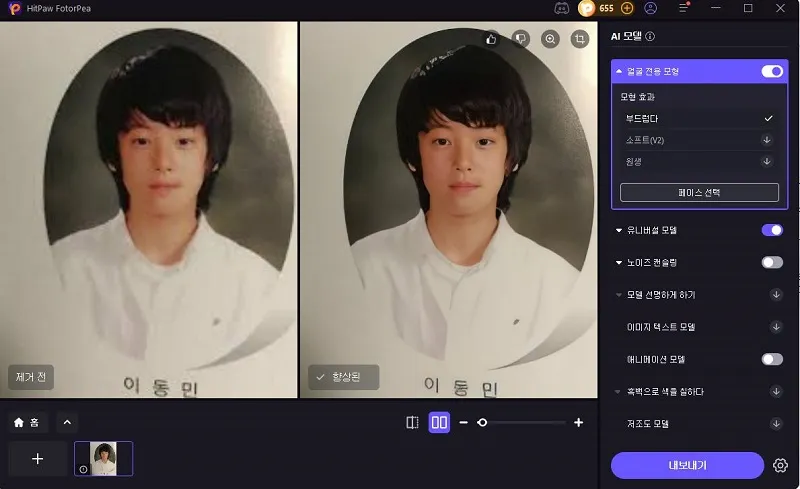Open the magnifier zoom tool
800x489 pixels.
(x=550, y=39)
